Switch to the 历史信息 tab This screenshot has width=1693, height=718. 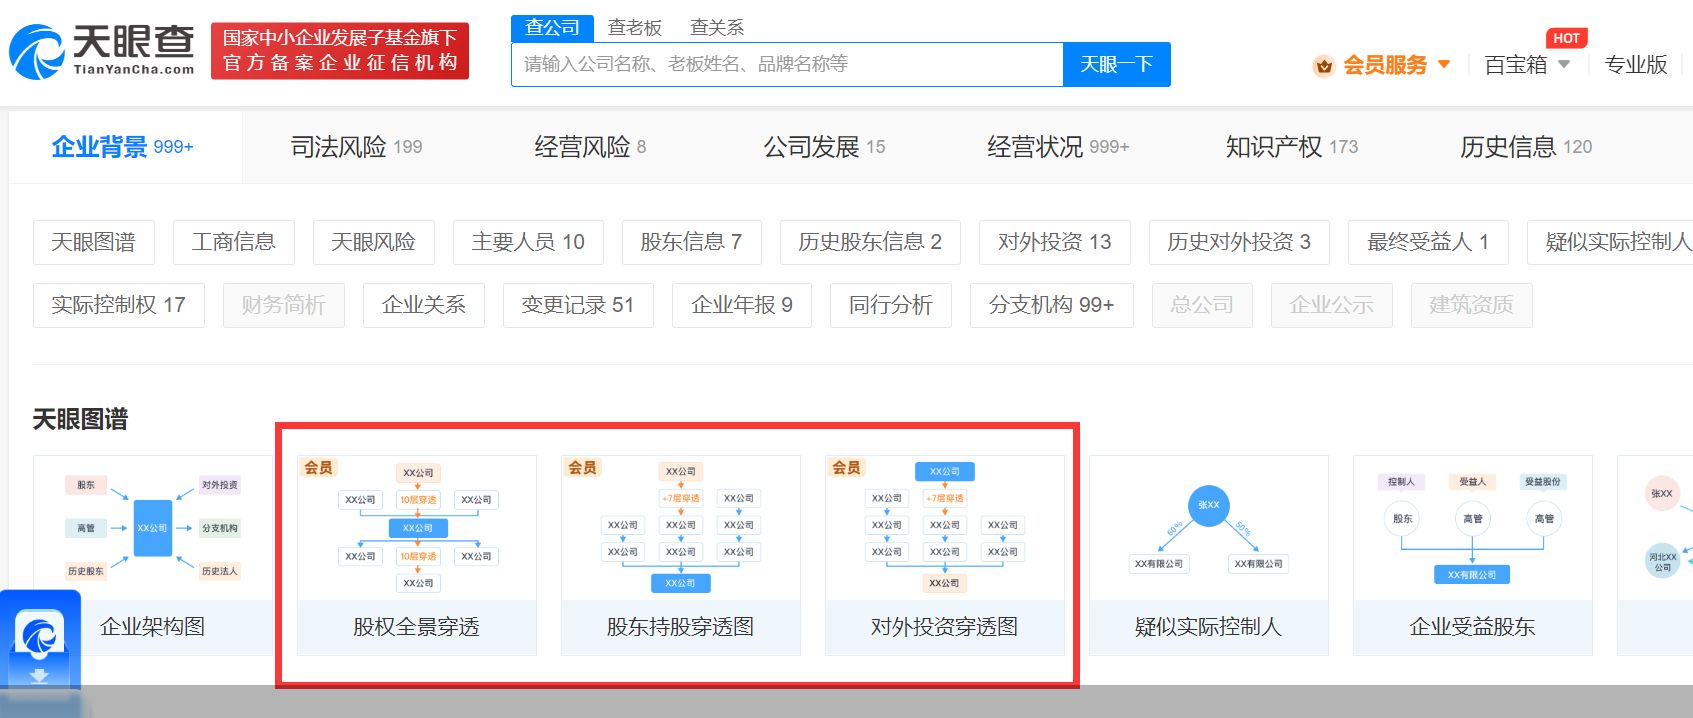pos(1526,147)
